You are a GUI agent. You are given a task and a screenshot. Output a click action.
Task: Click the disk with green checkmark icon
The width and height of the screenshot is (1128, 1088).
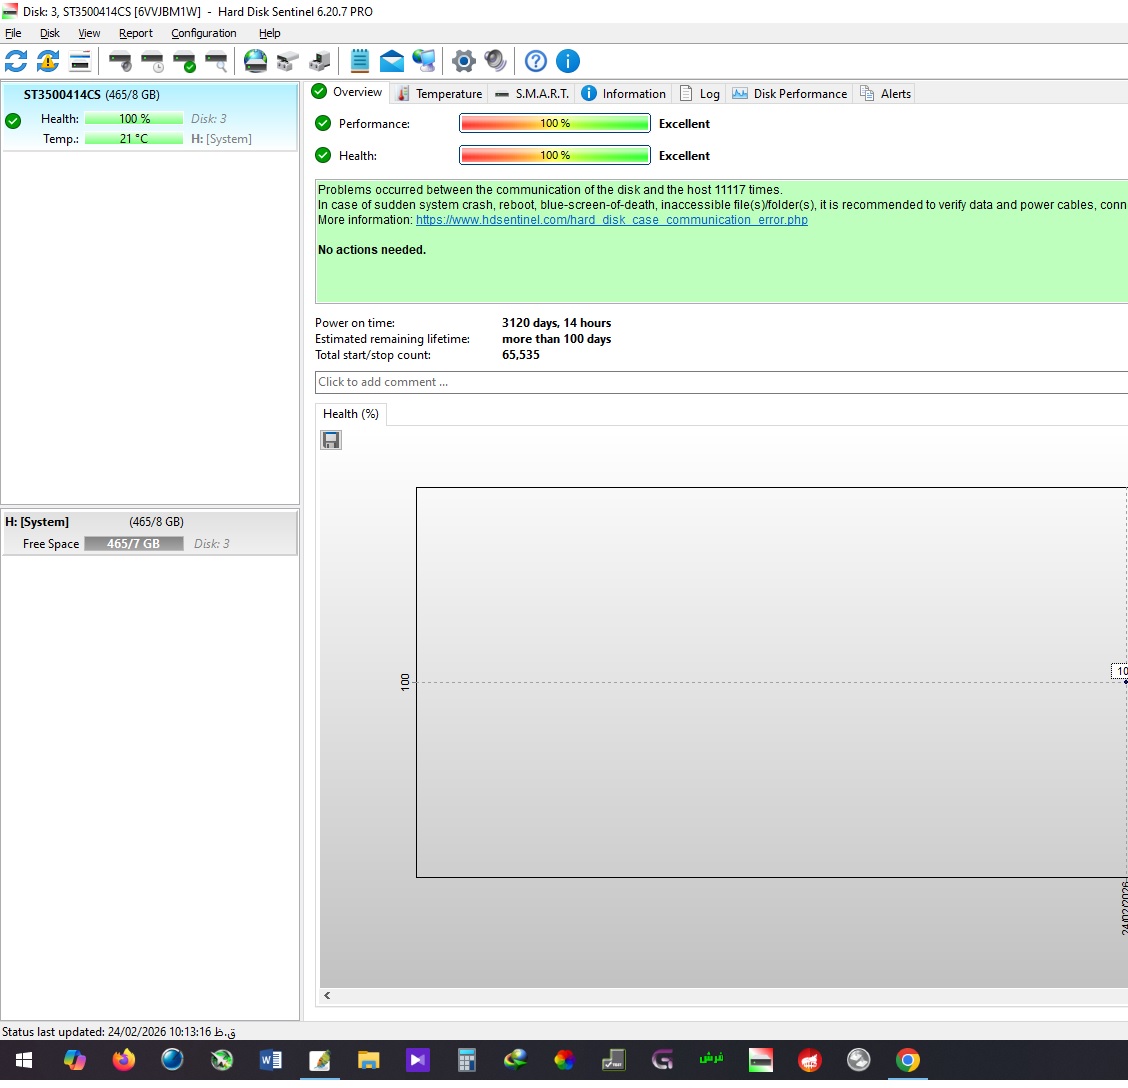184,61
